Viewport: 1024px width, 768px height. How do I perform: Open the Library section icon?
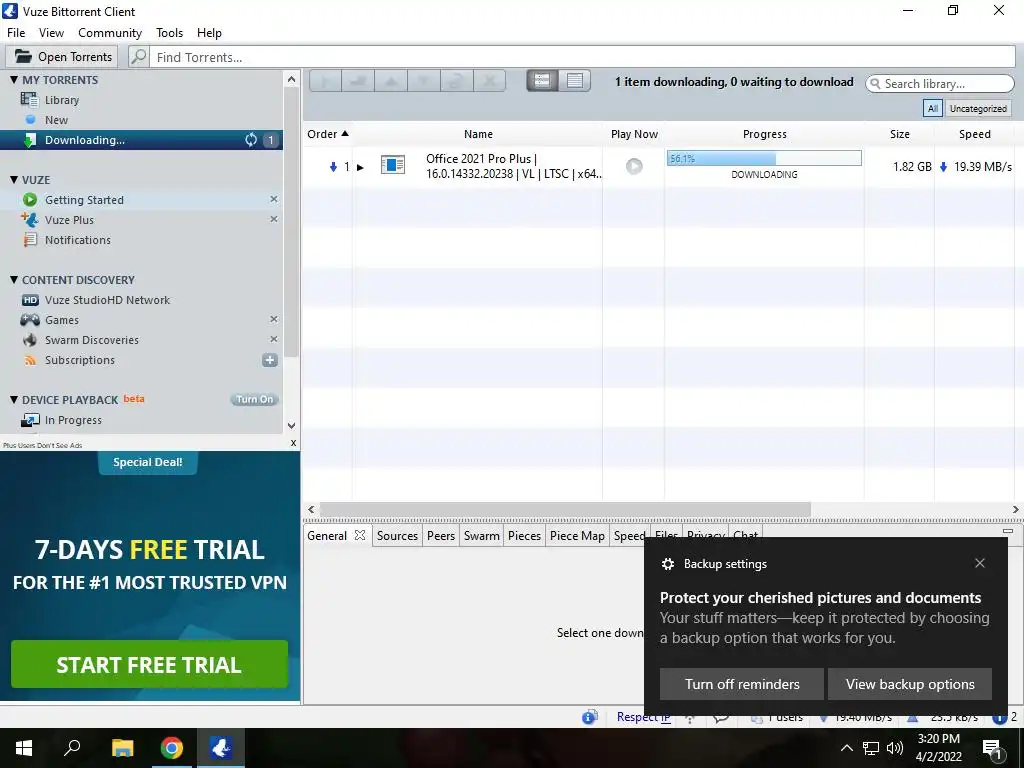[x=29, y=99]
